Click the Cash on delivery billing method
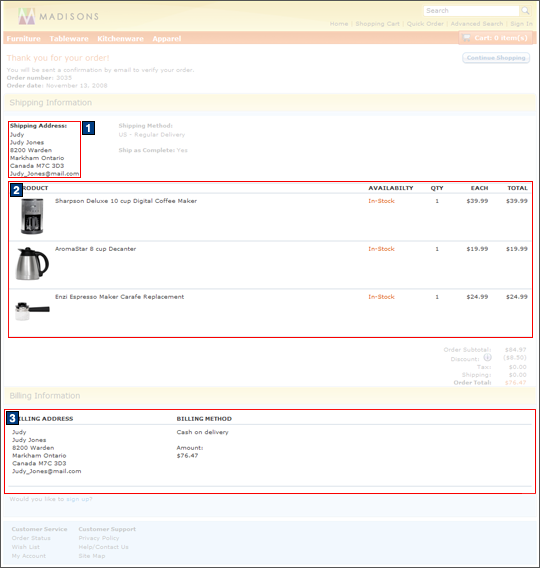This screenshot has height=568, width=540. (202, 432)
